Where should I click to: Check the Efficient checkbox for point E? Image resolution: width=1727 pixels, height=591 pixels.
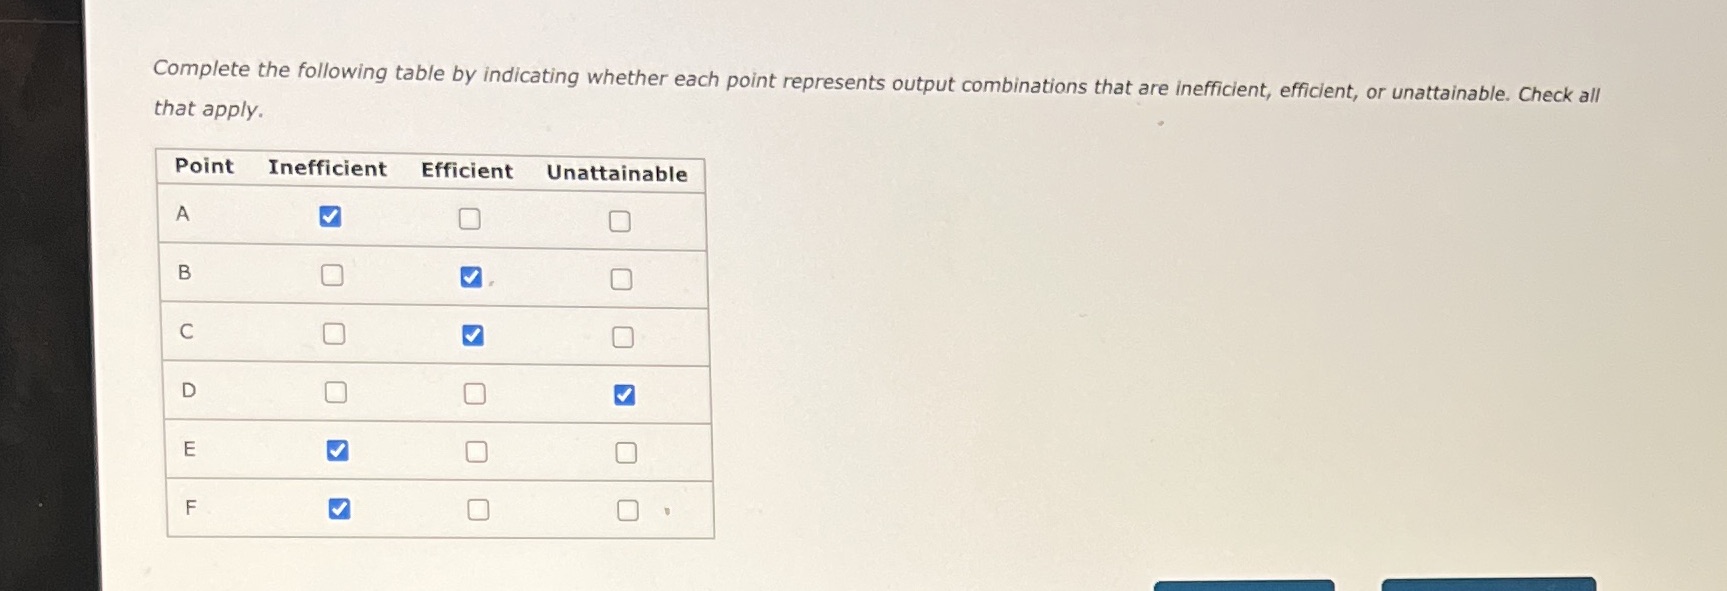tap(476, 452)
